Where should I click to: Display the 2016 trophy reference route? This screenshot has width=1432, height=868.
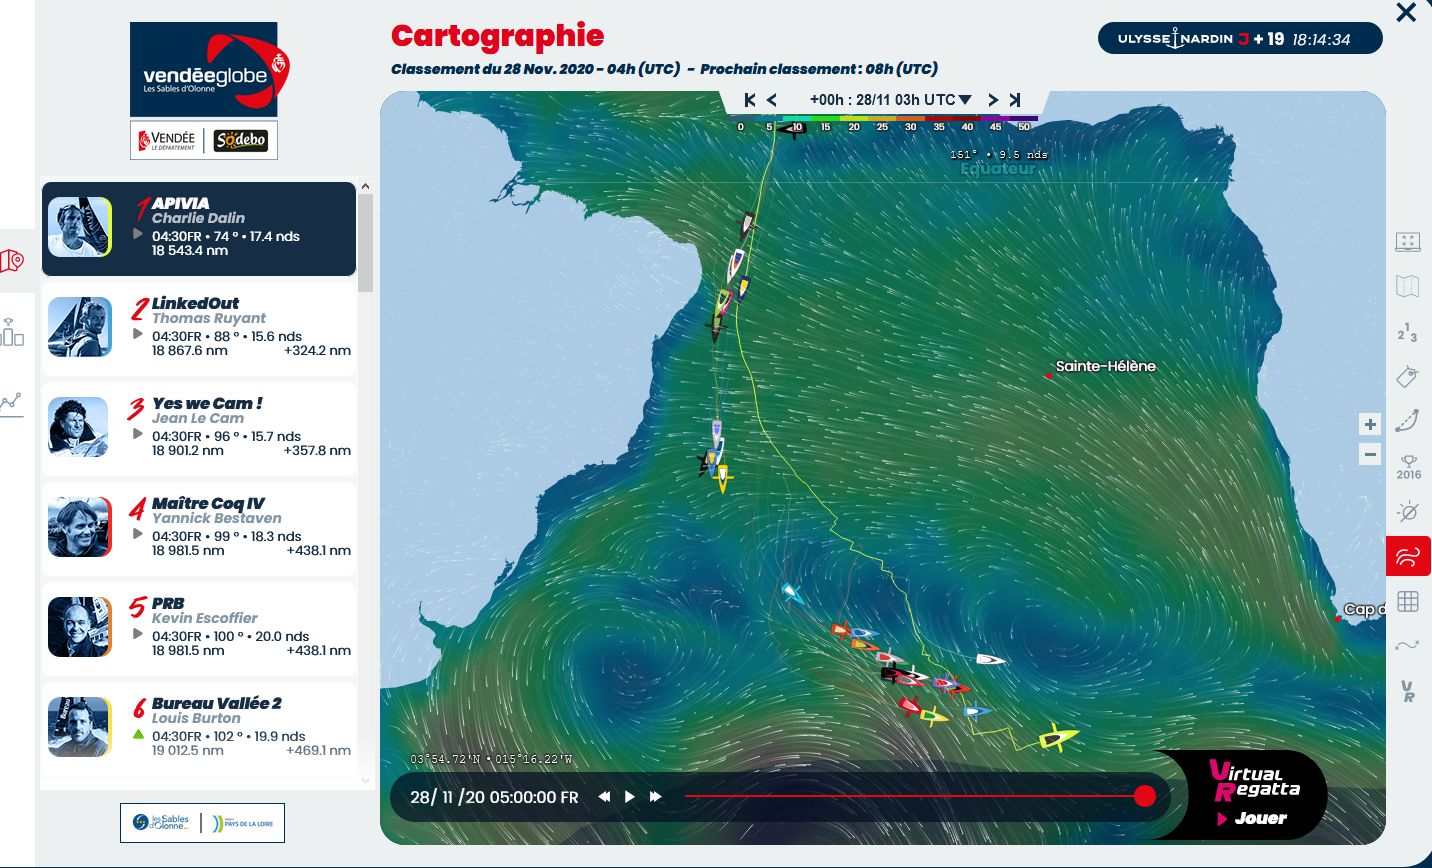pos(1408,467)
